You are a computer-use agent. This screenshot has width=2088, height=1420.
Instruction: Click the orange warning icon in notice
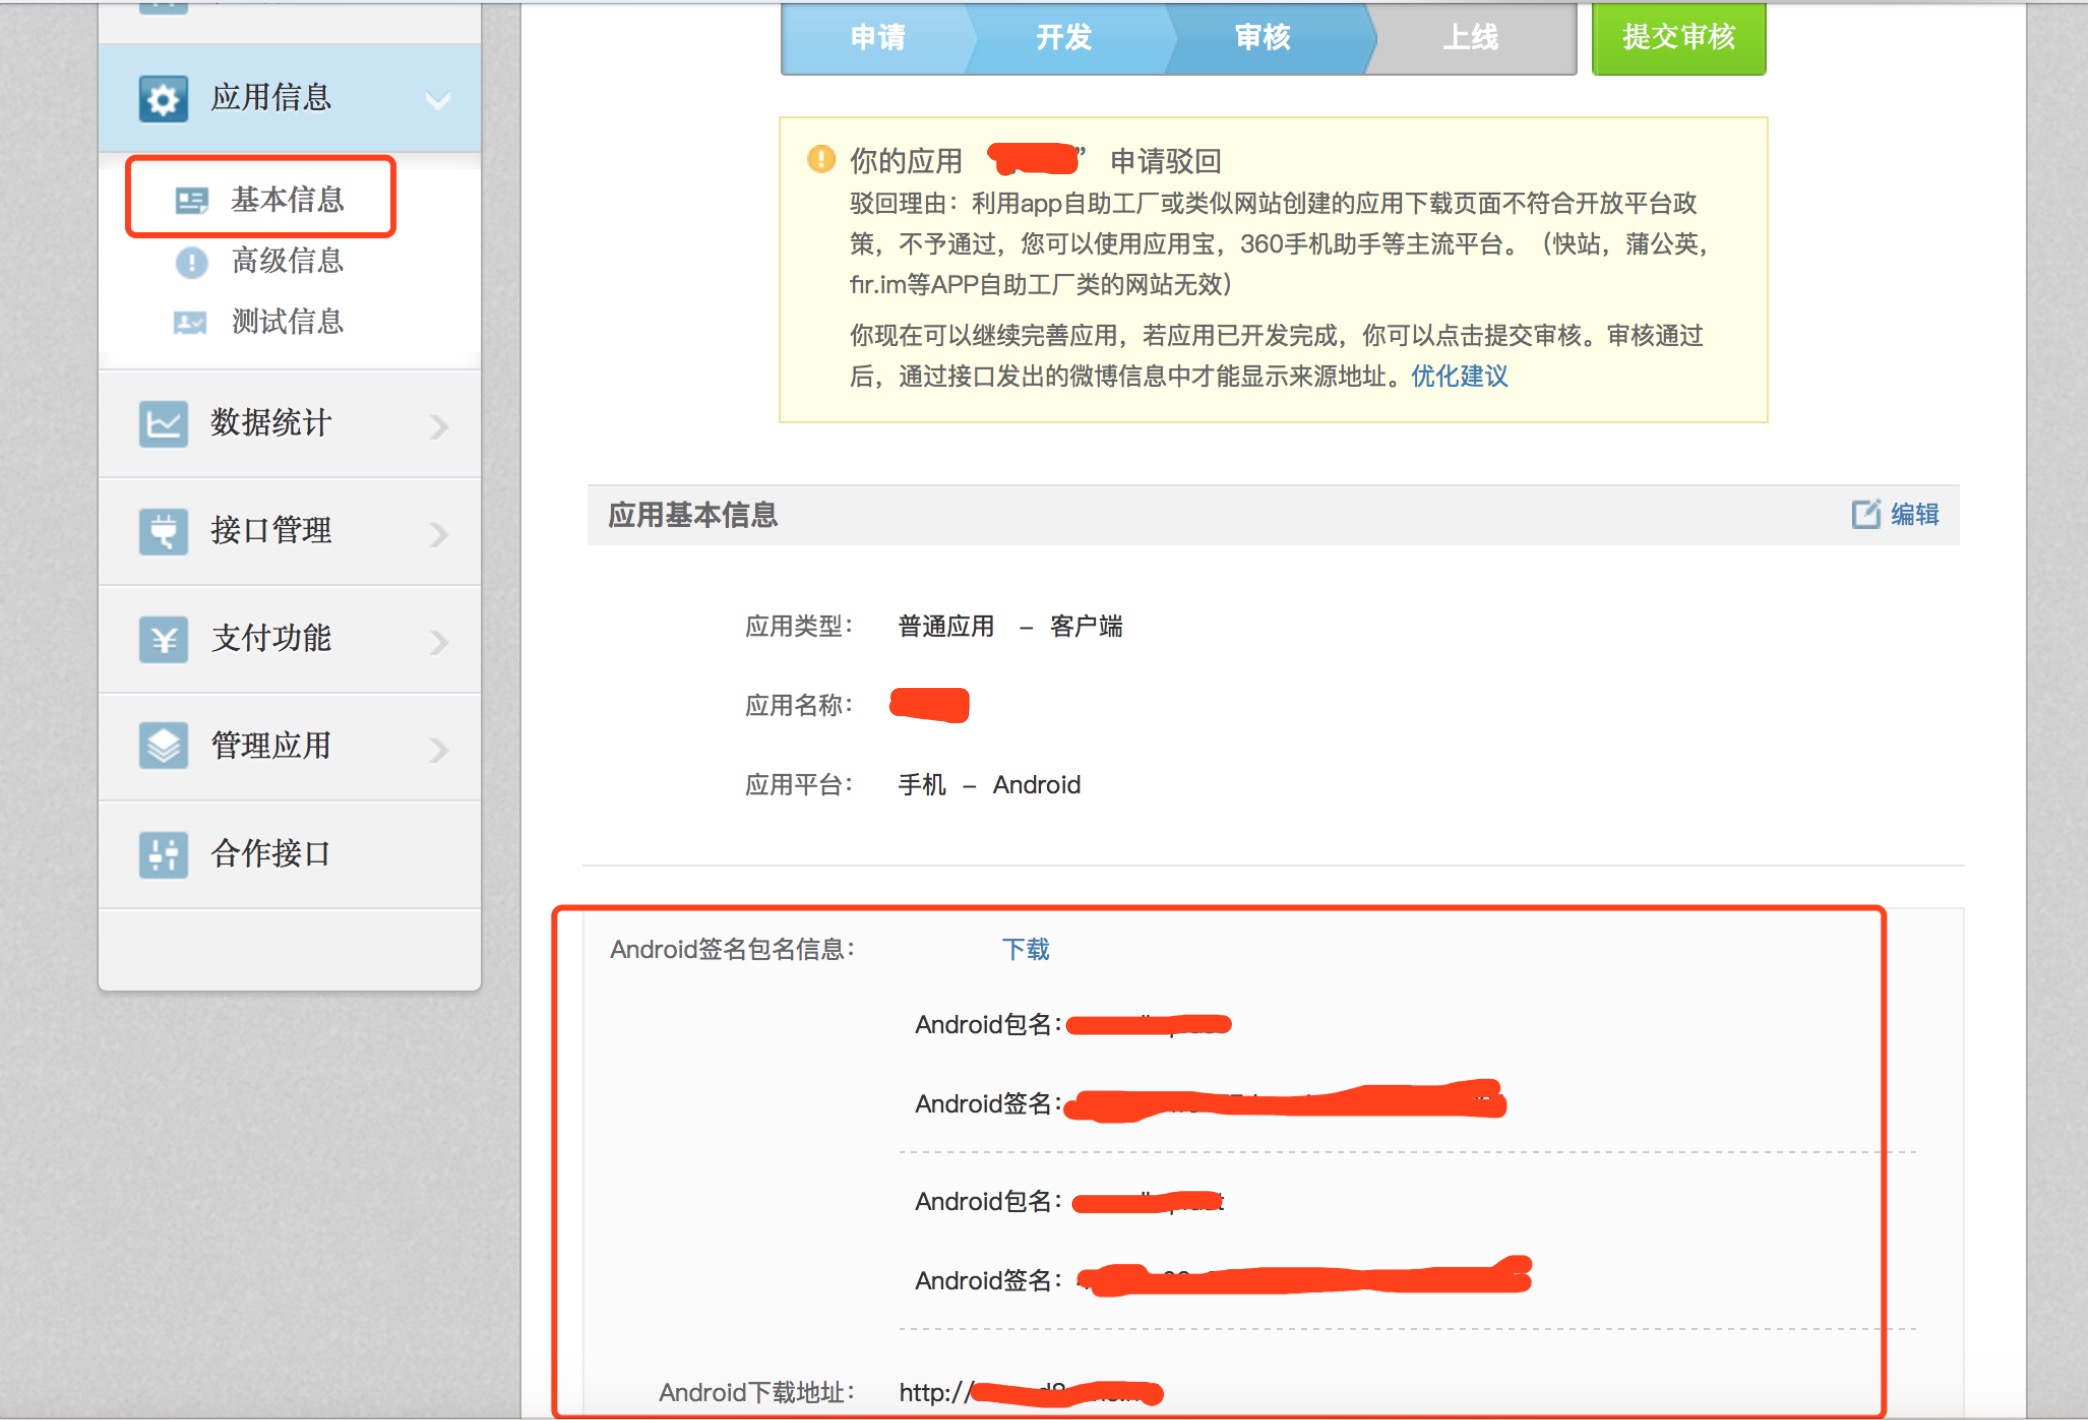click(821, 159)
